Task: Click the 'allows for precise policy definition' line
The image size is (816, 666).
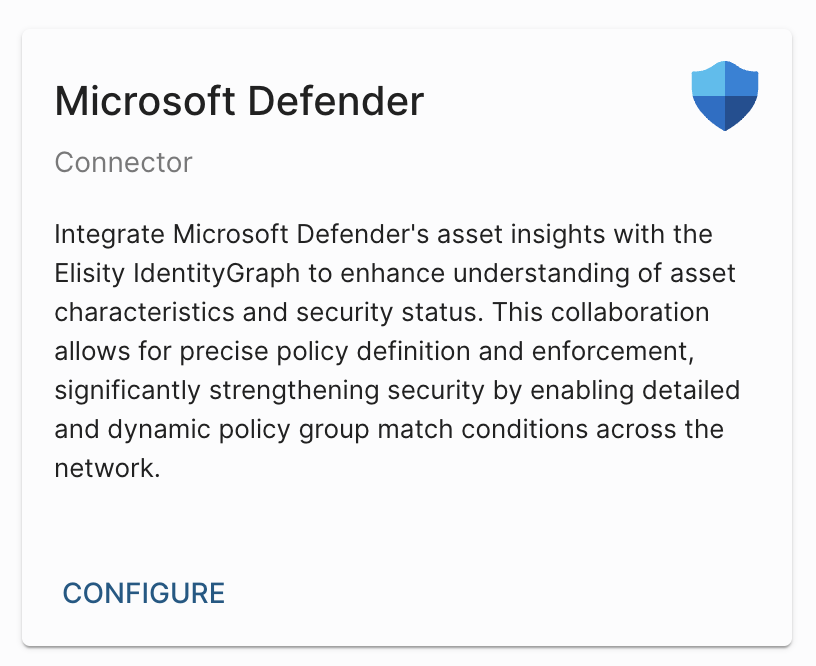Action: [x=263, y=352]
